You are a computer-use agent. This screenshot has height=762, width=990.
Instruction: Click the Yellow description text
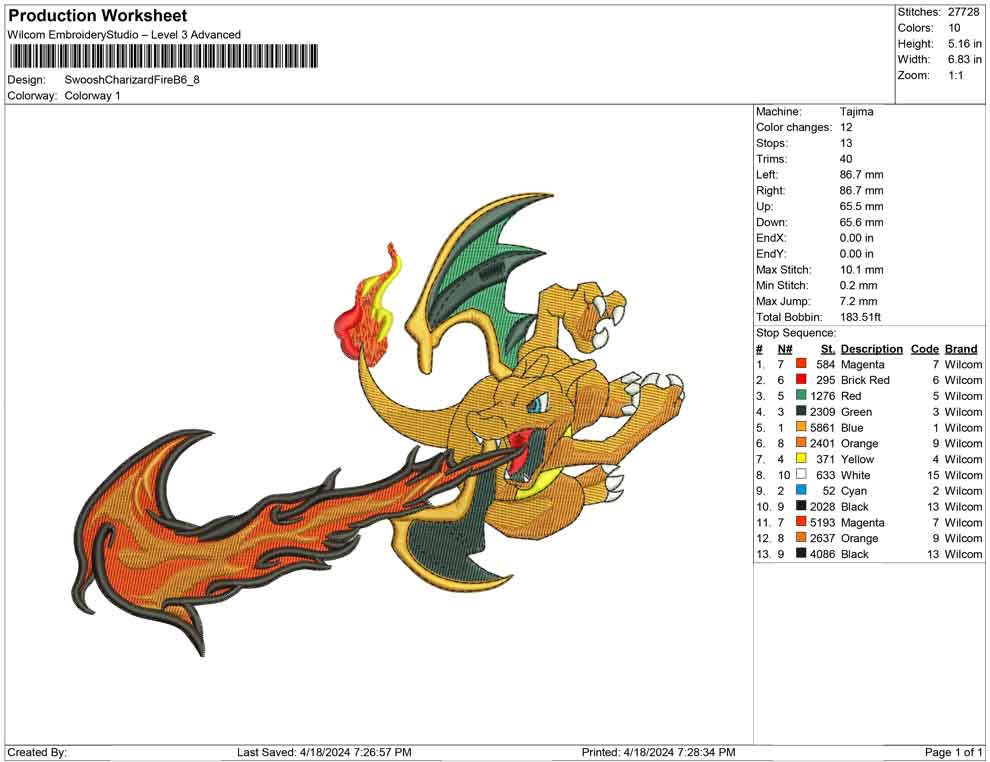pos(857,458)
